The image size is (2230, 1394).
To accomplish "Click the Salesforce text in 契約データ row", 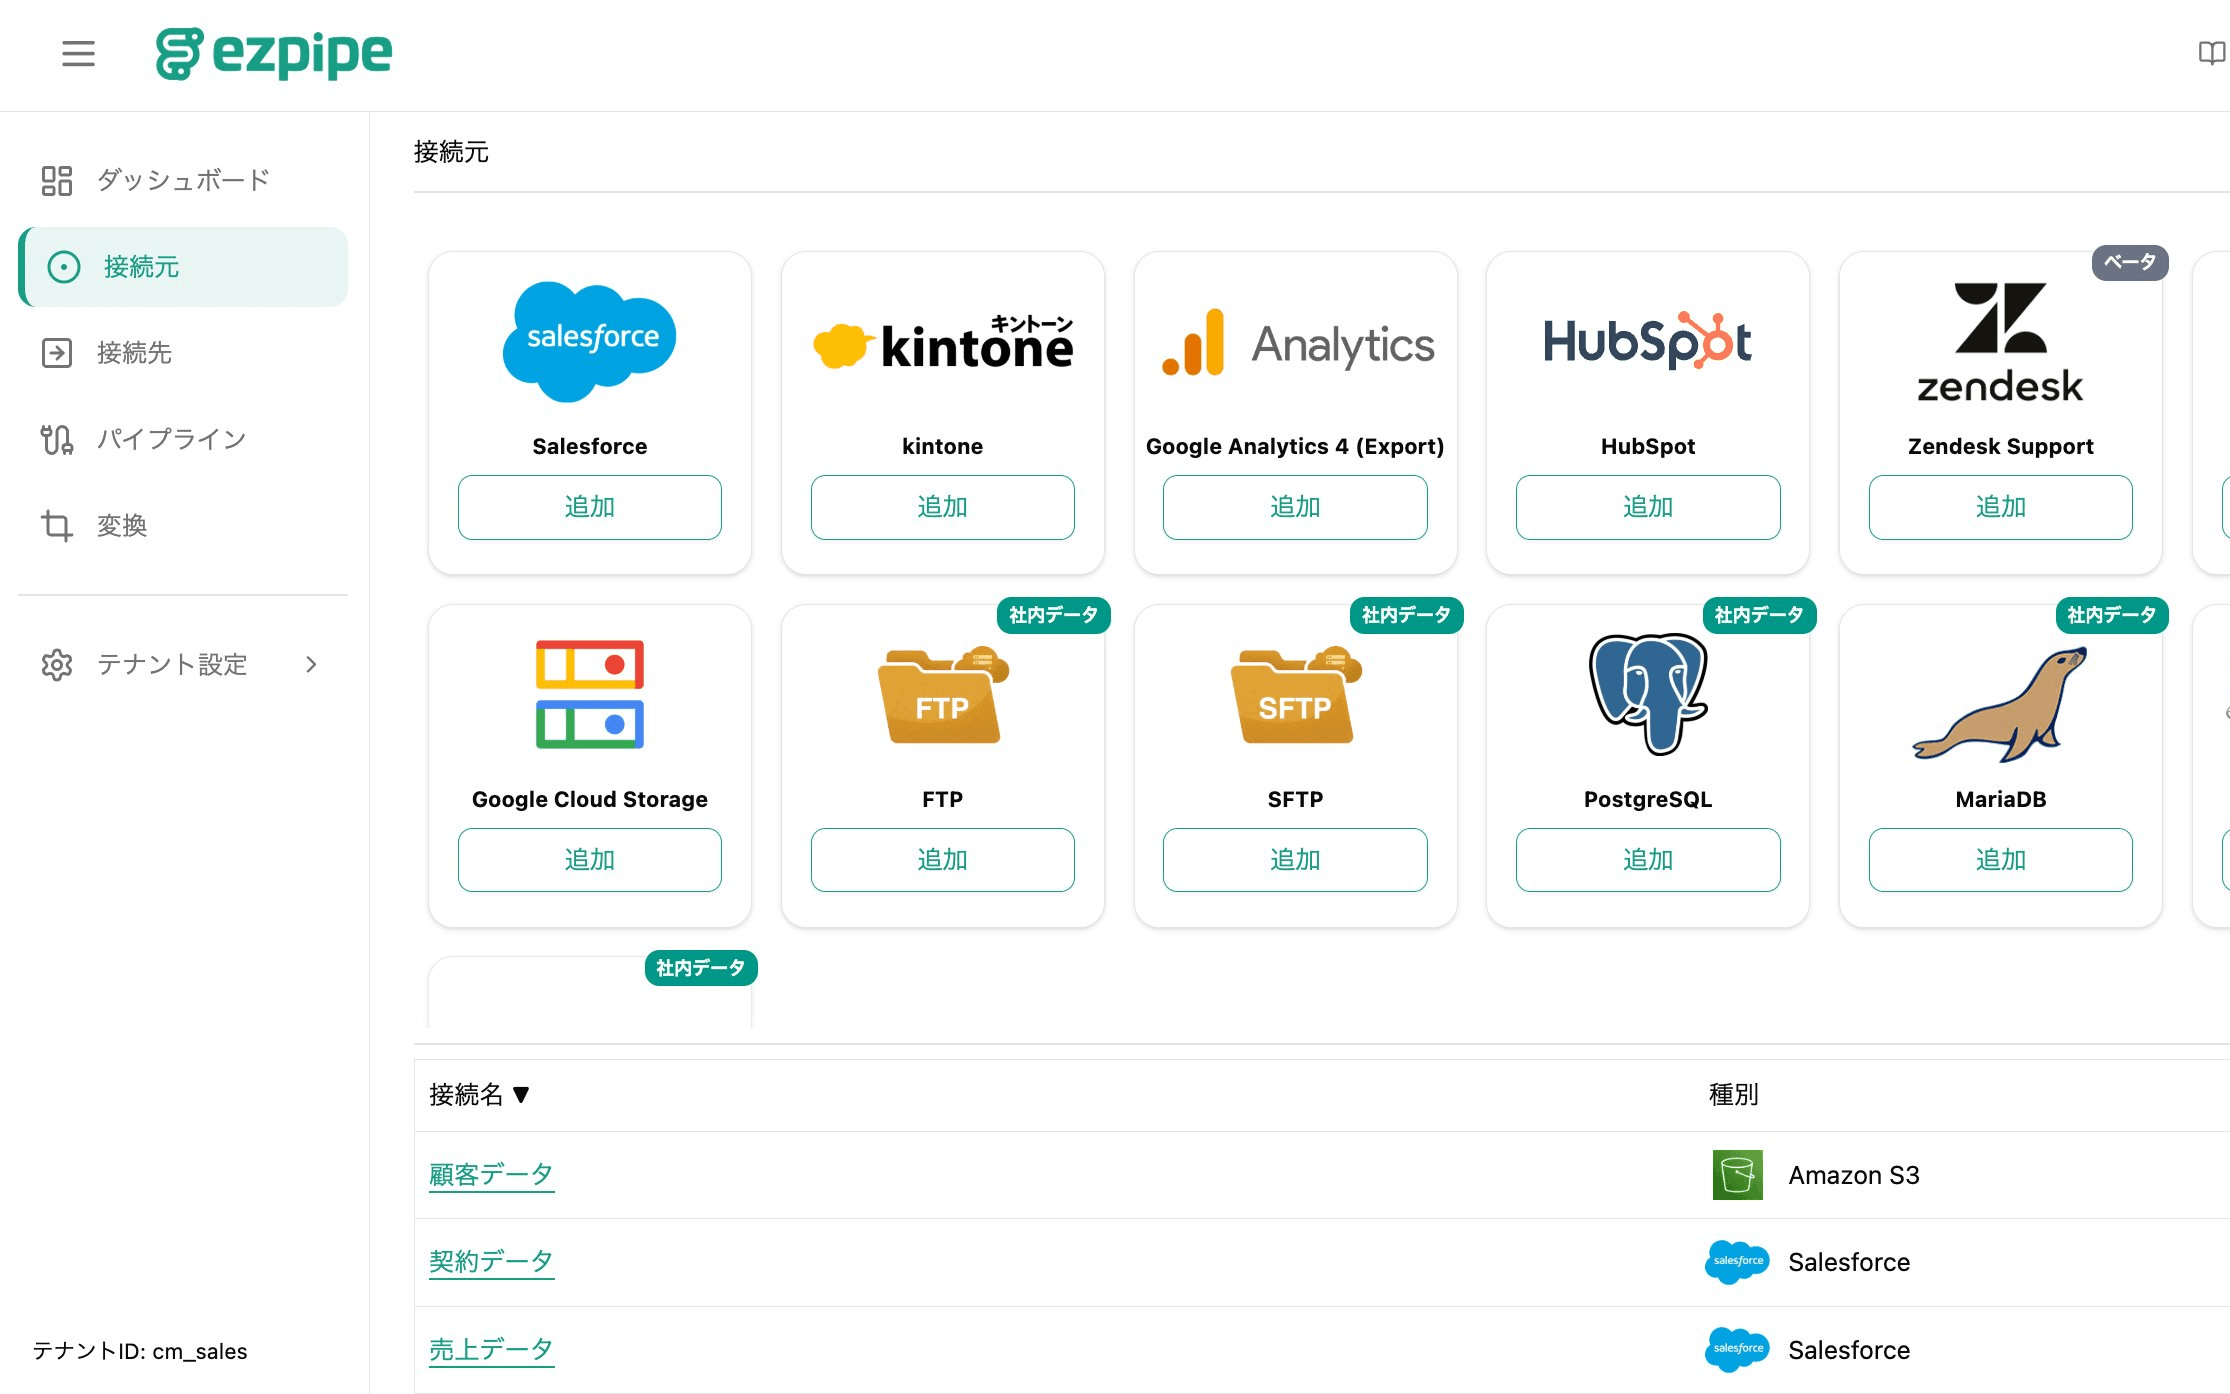I will click(1849, 1262).
